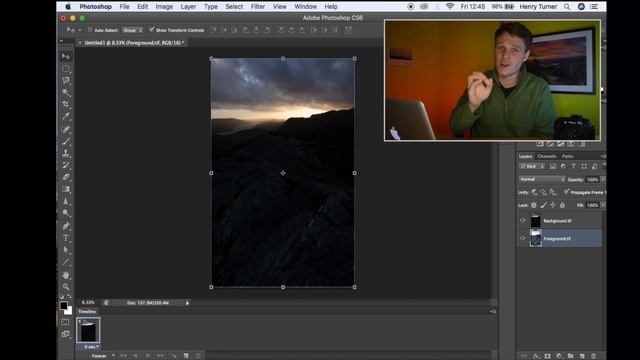Select the Lasso tool
The image size is (640, 360).
[x=66, y=80]
